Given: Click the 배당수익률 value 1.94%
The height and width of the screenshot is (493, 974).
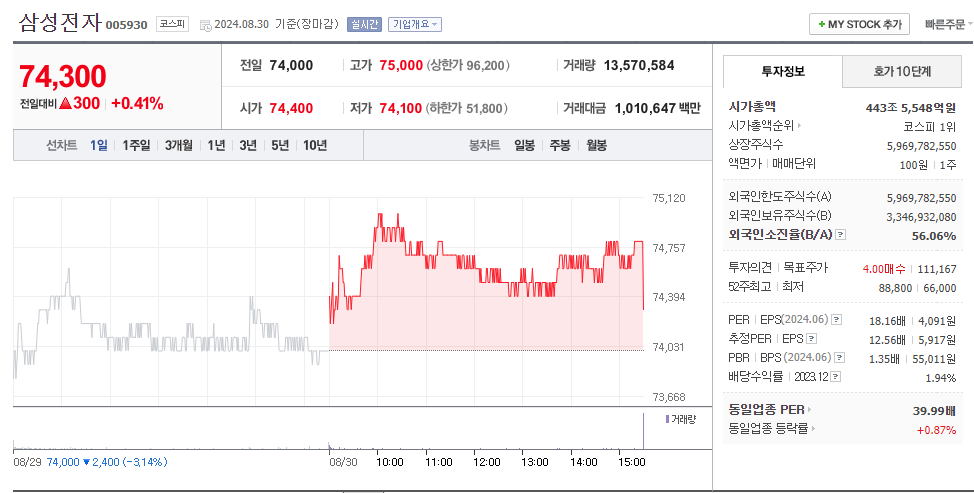Looking at the screenshot, I should click(x=940, y=378).
